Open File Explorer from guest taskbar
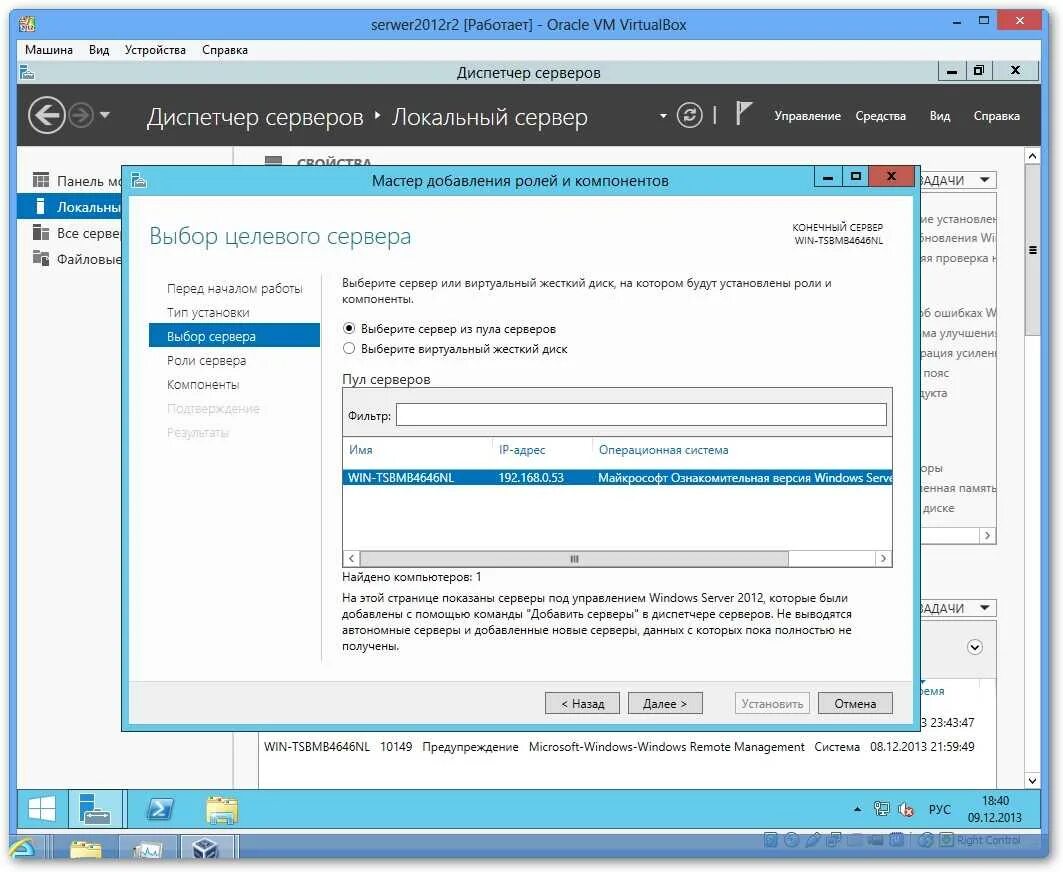1063x872 pixels. pyautogui.click(x=222, y=810)
